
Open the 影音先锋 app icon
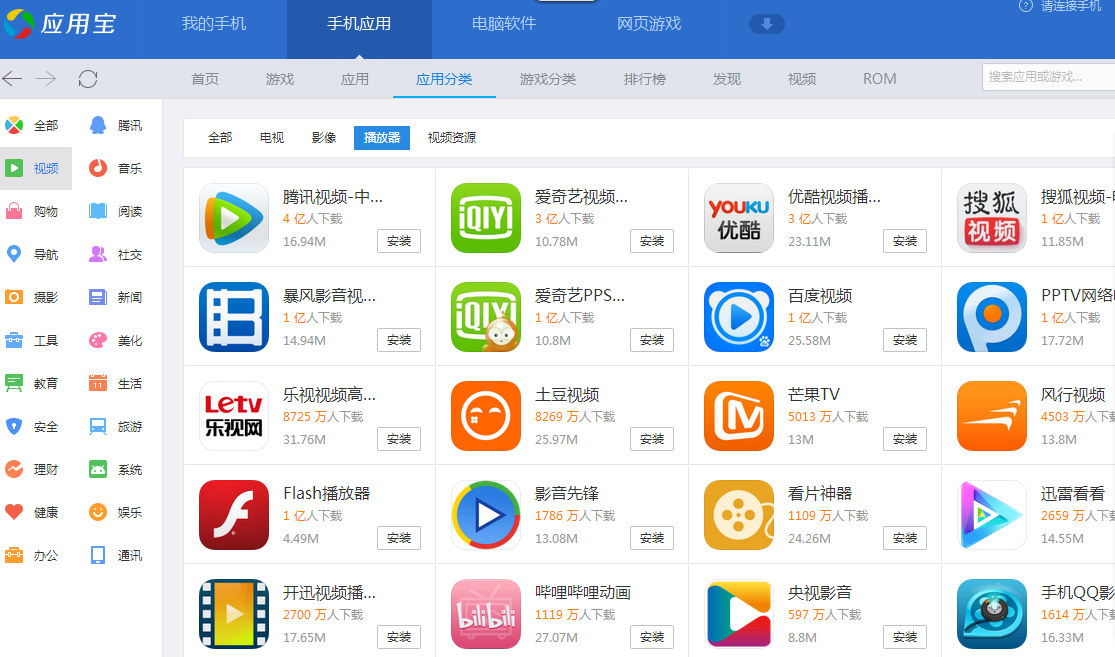tap(486, 515)
